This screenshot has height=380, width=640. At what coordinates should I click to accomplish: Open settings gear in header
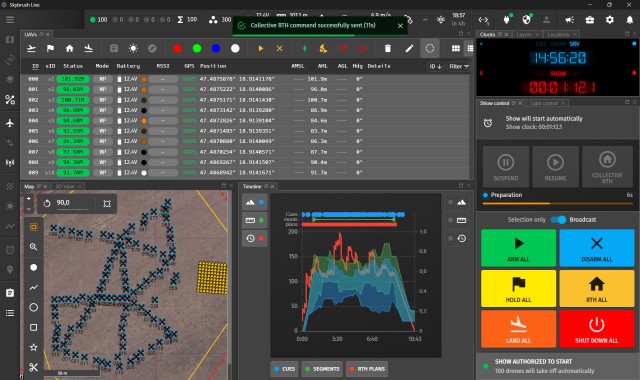pyautogui.click(x=610, y=20)
